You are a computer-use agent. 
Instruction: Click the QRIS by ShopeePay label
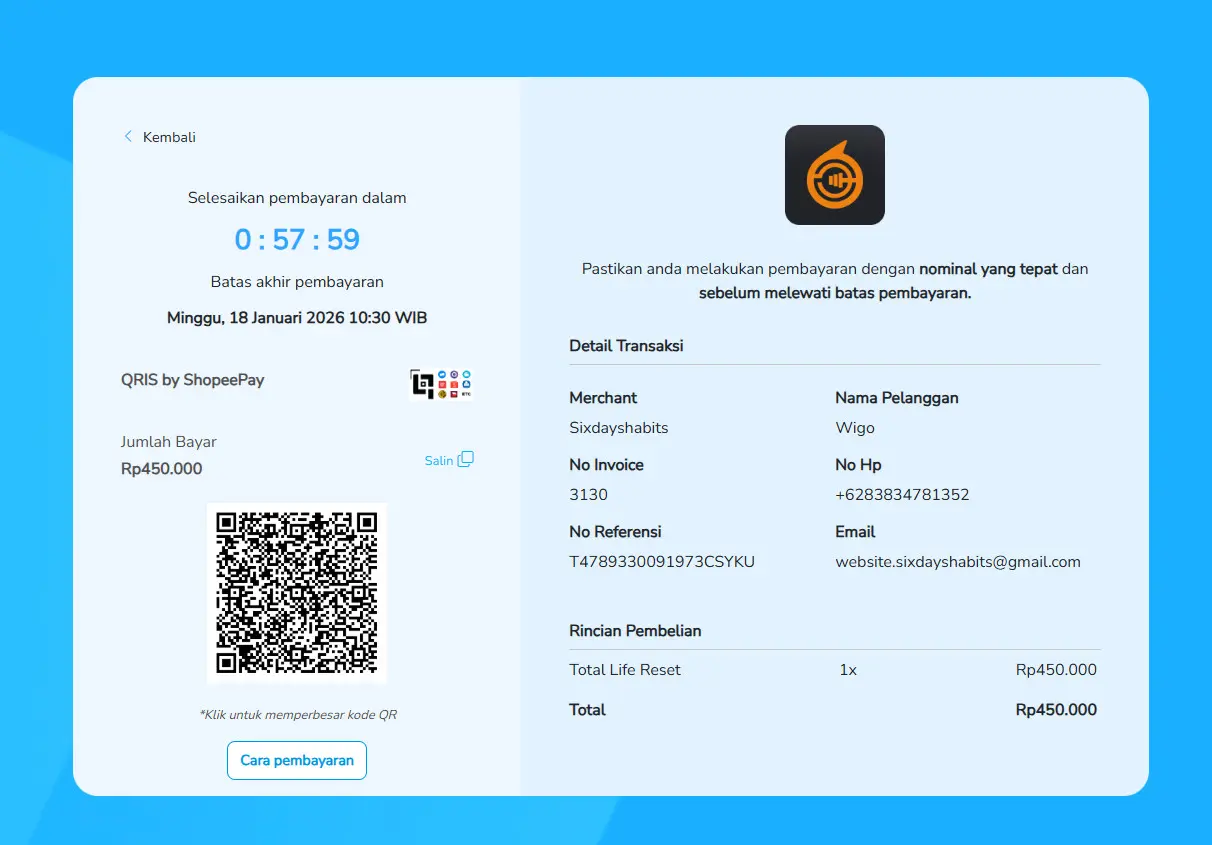coord(193,380)
